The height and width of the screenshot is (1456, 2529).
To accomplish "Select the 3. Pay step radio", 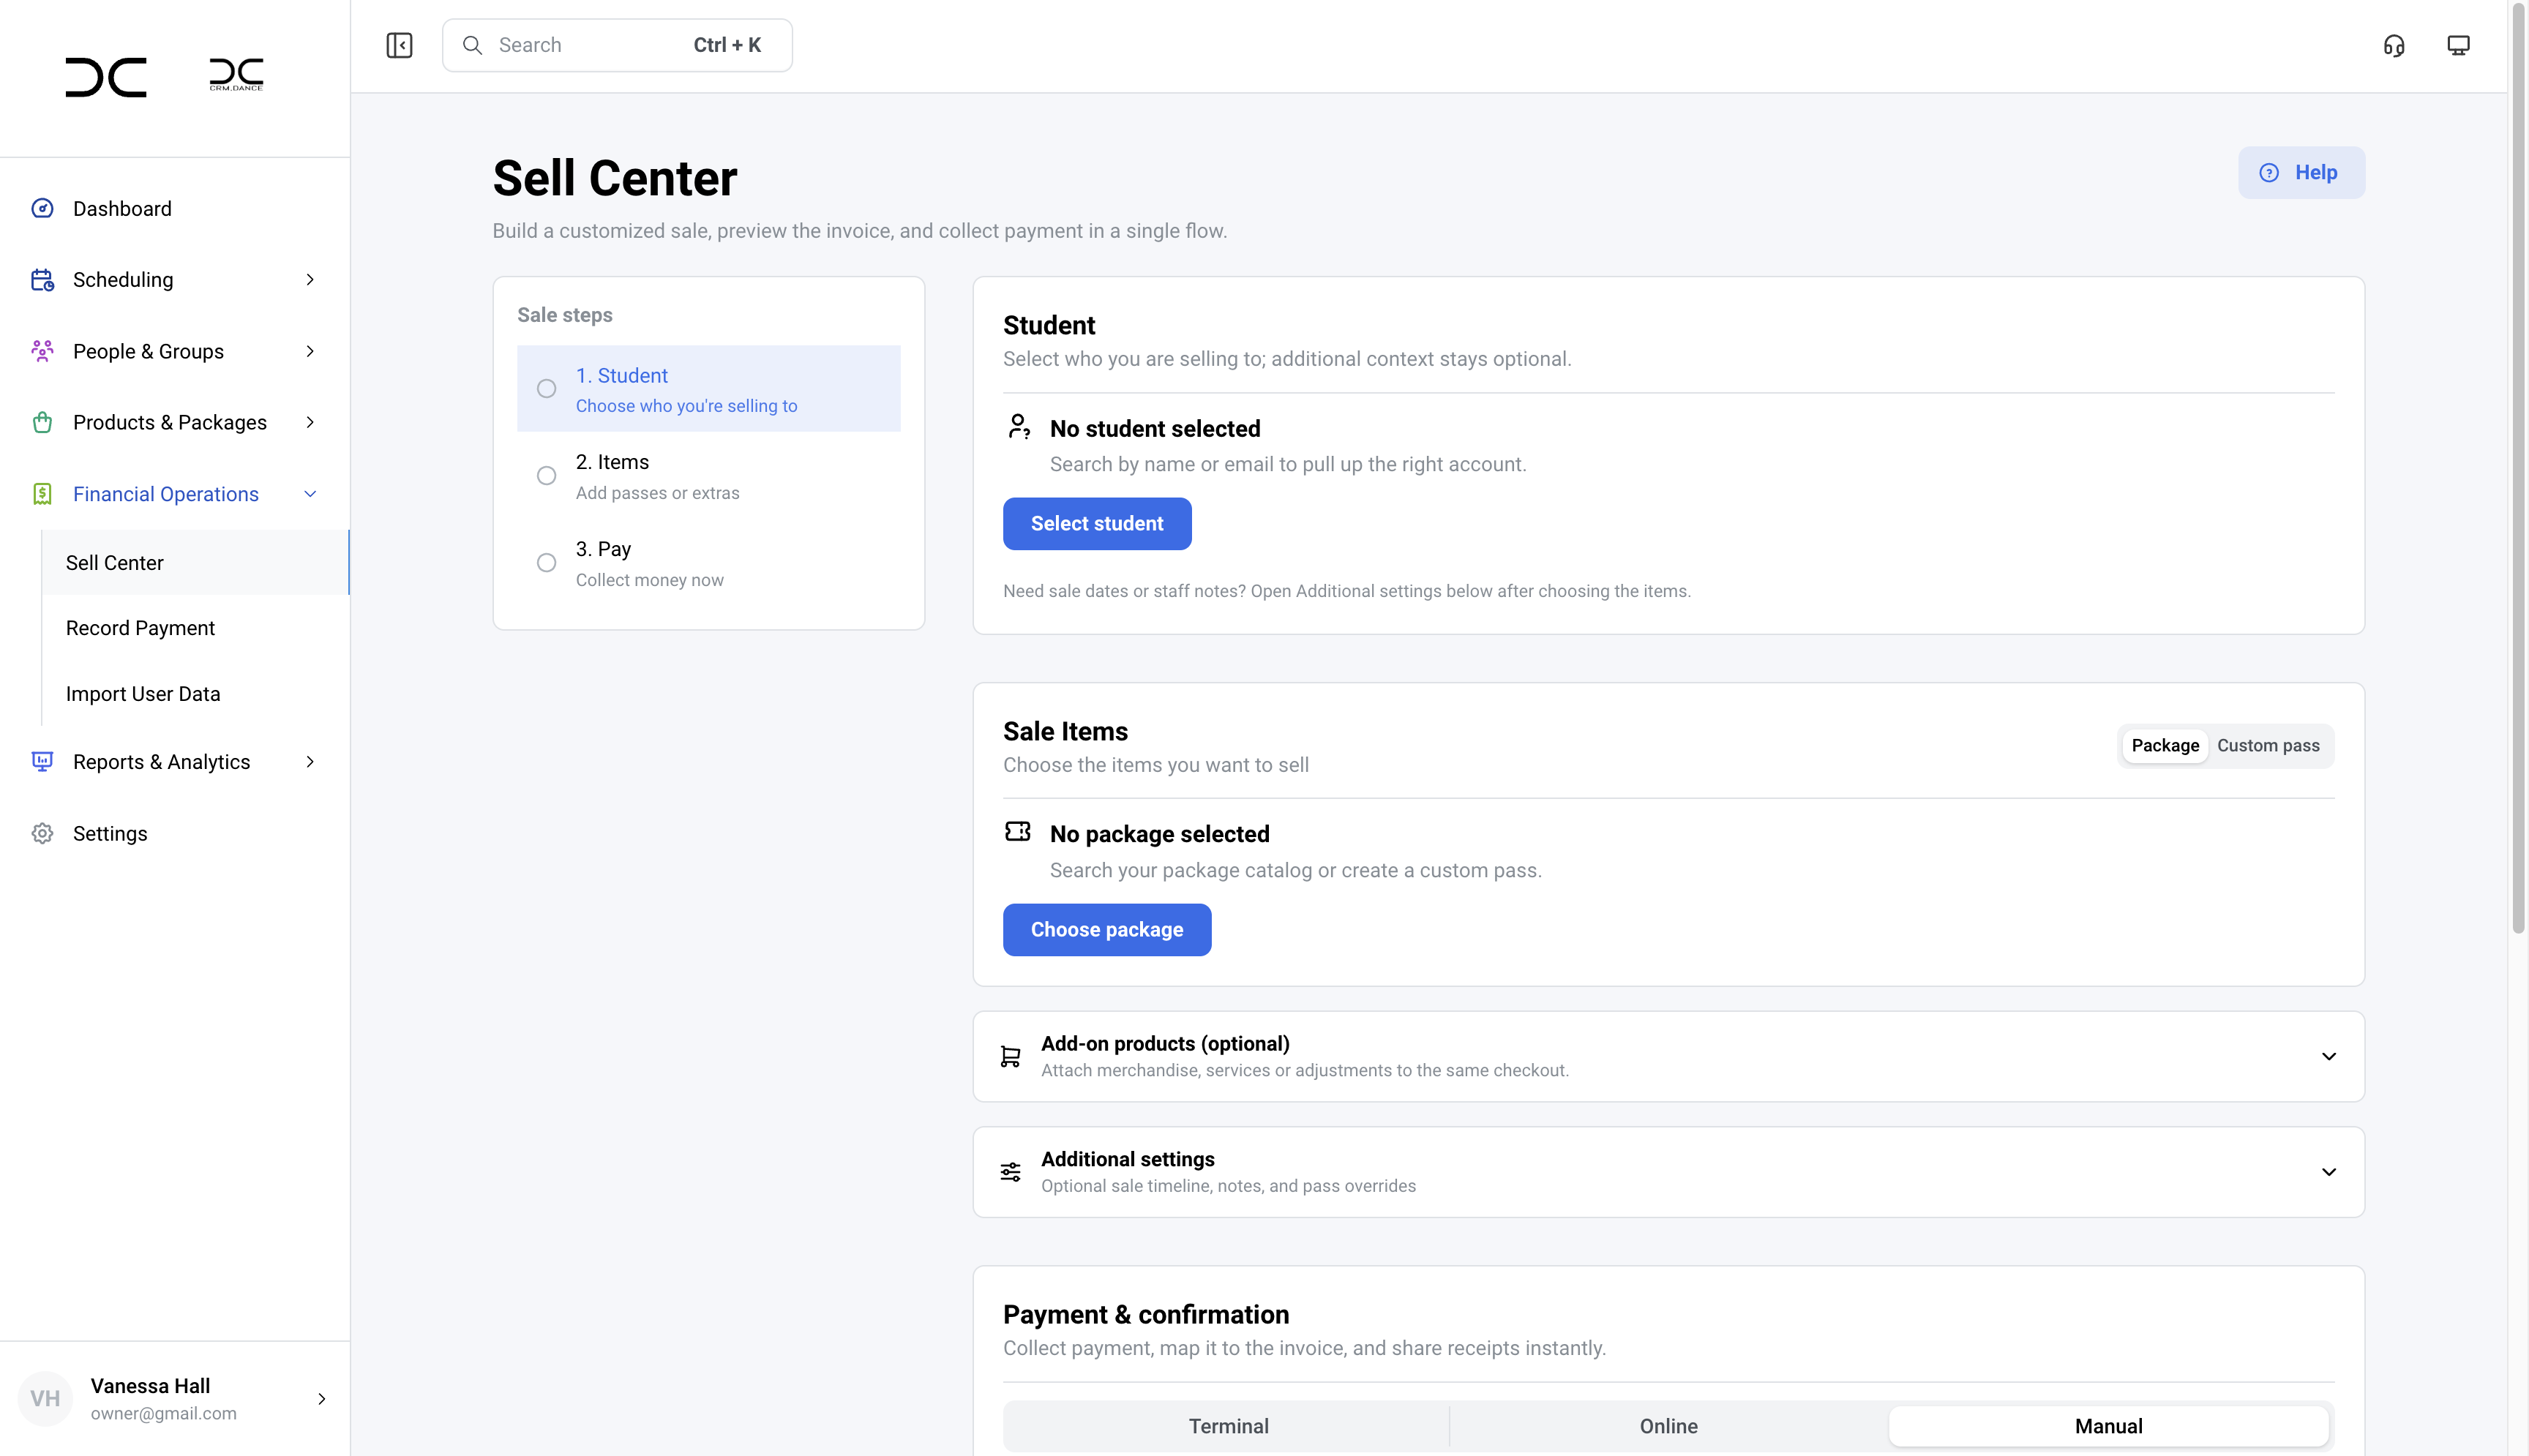I will point(546,563).
